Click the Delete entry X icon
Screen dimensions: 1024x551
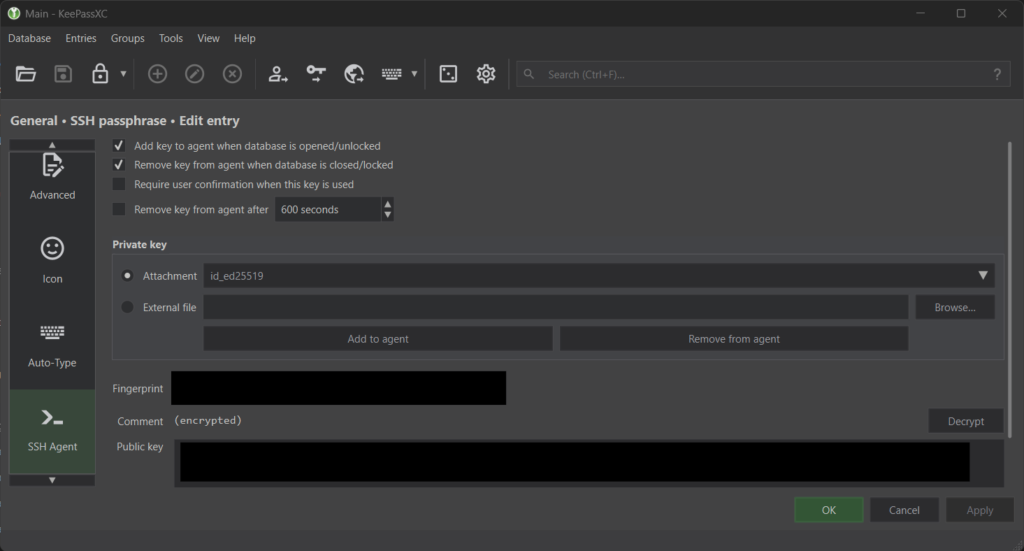(232, 74)
